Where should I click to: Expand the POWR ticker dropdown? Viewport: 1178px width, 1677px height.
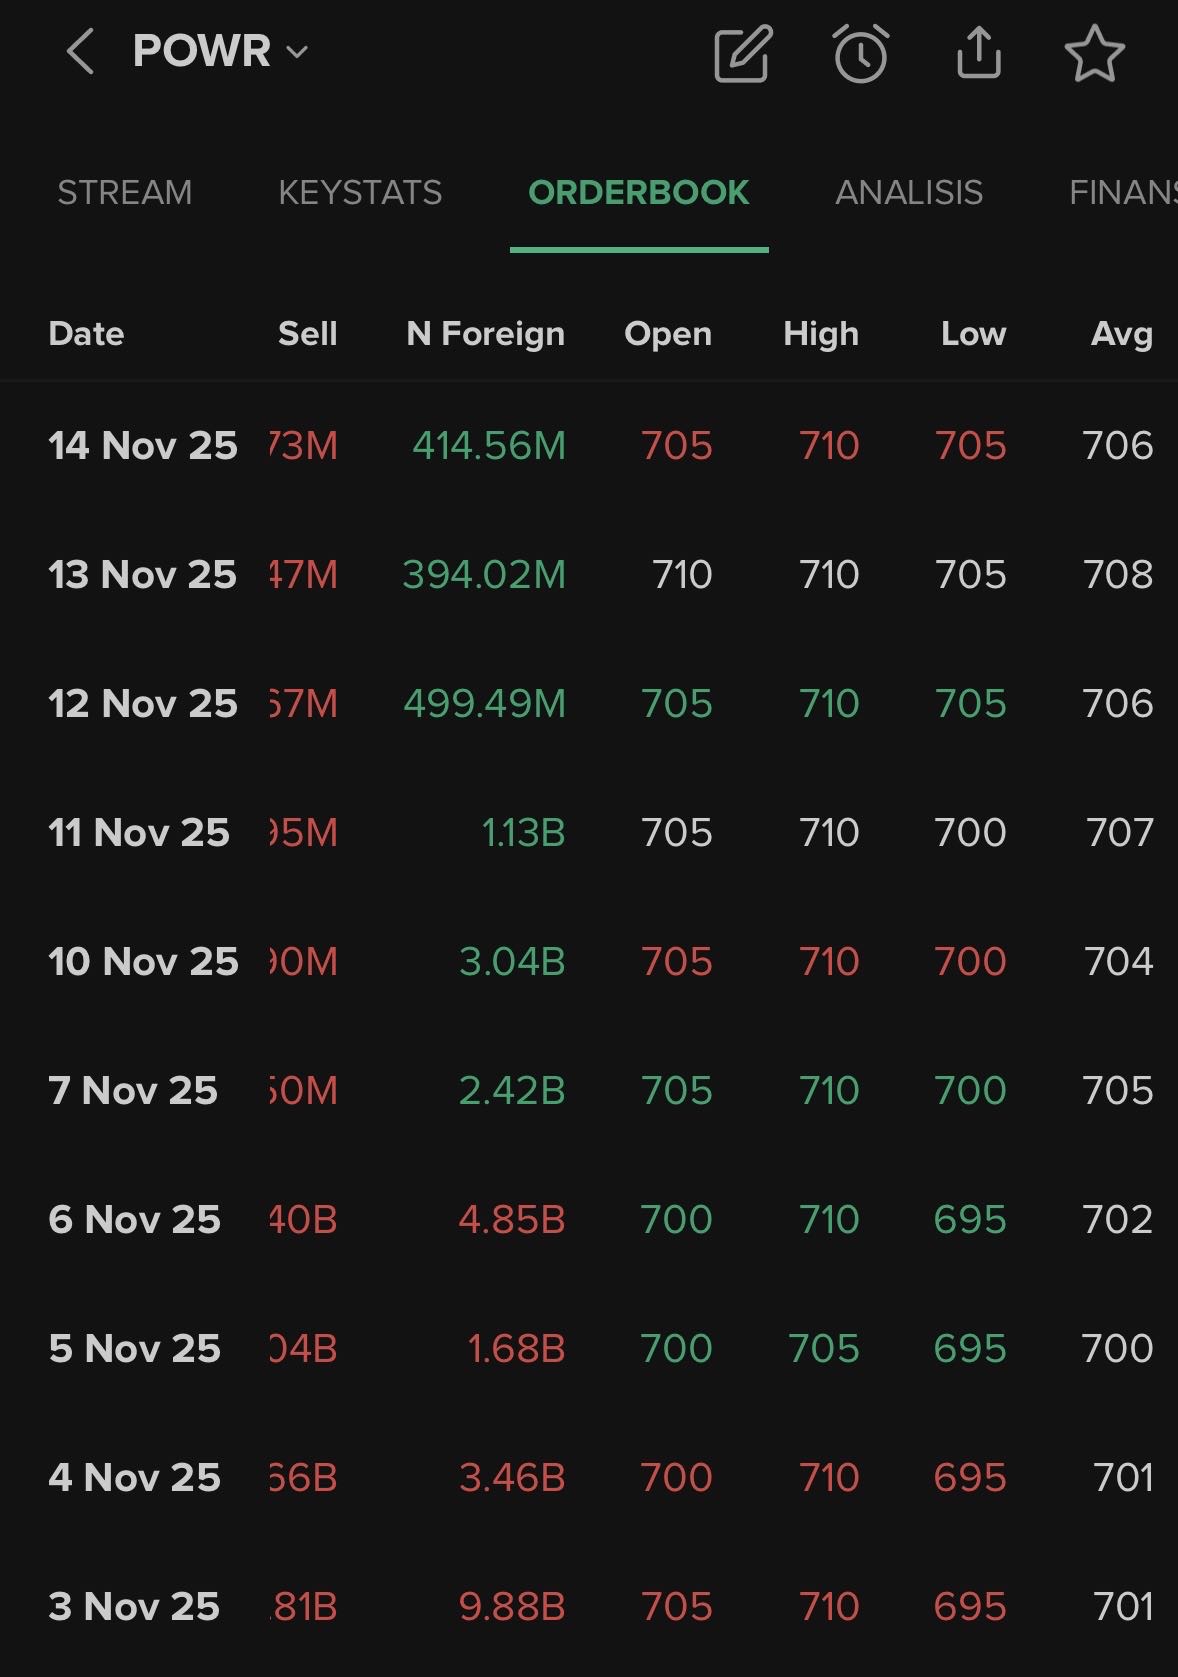click(297, 52)
